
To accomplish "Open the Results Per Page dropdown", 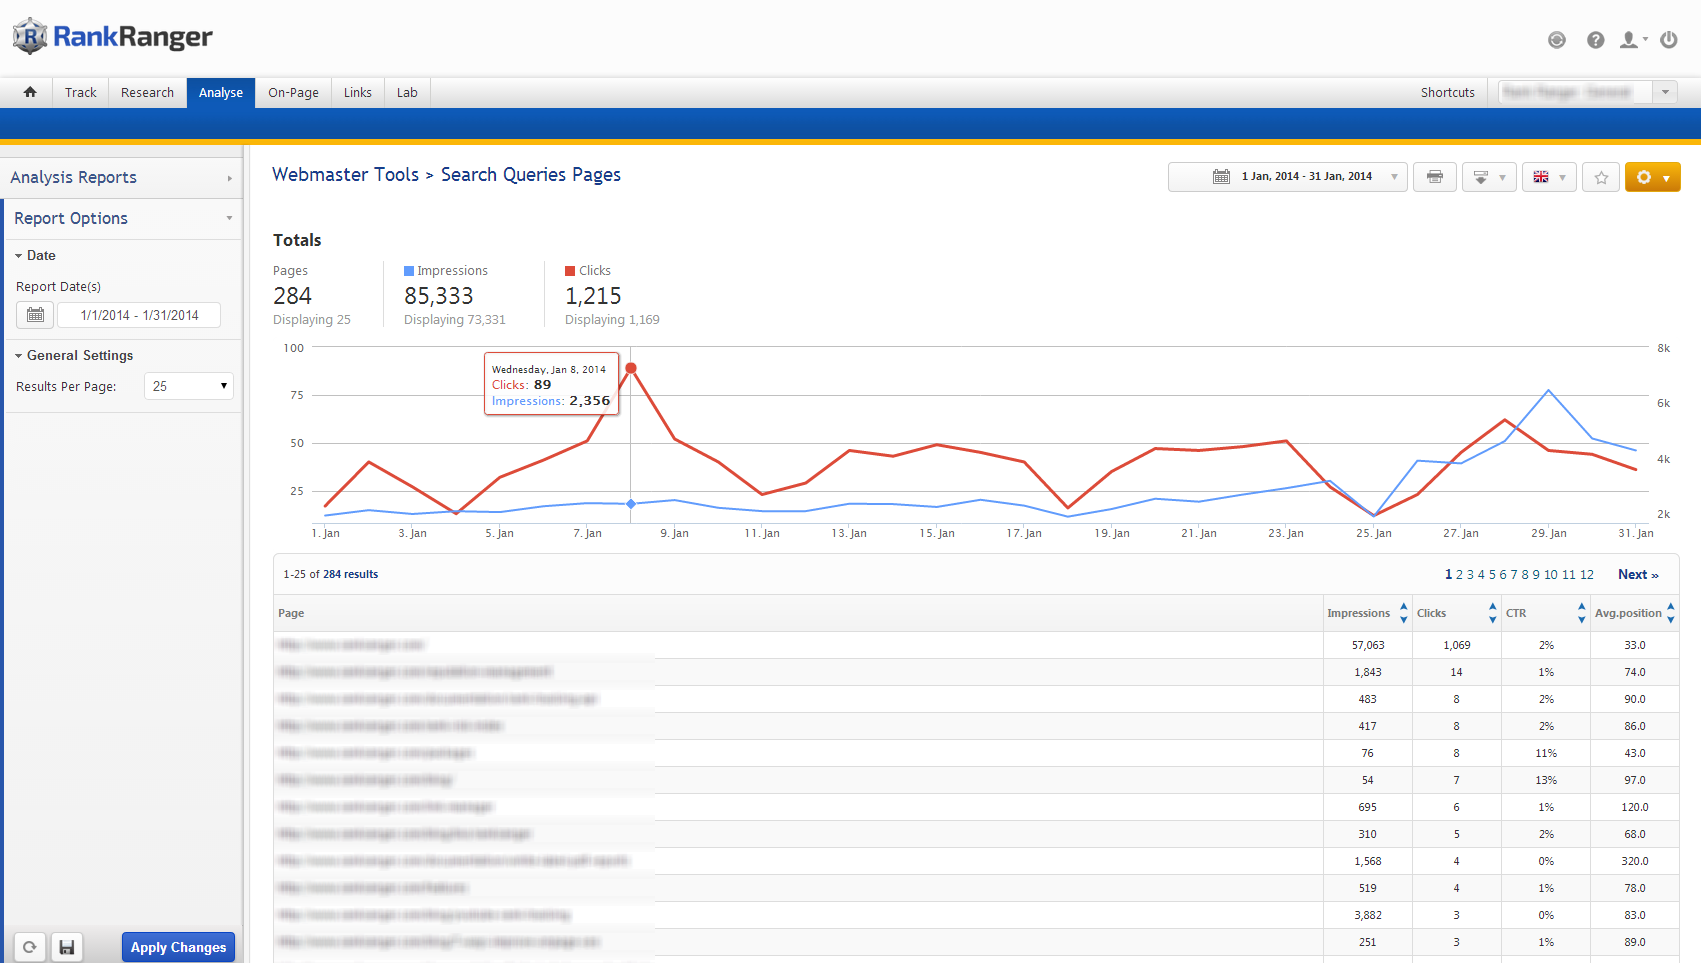I will pos(189,386).
